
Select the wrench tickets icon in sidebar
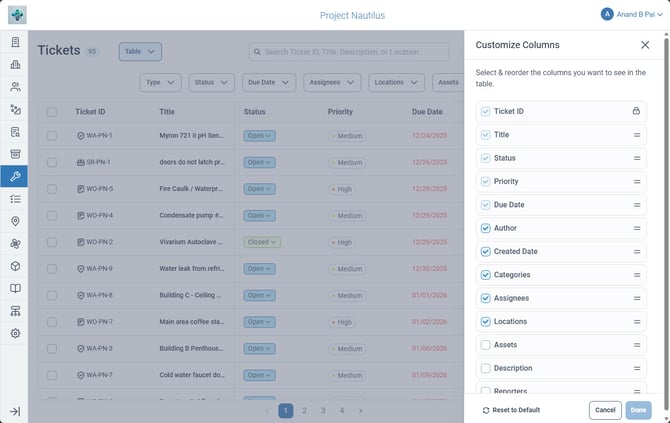click(14, 176)
